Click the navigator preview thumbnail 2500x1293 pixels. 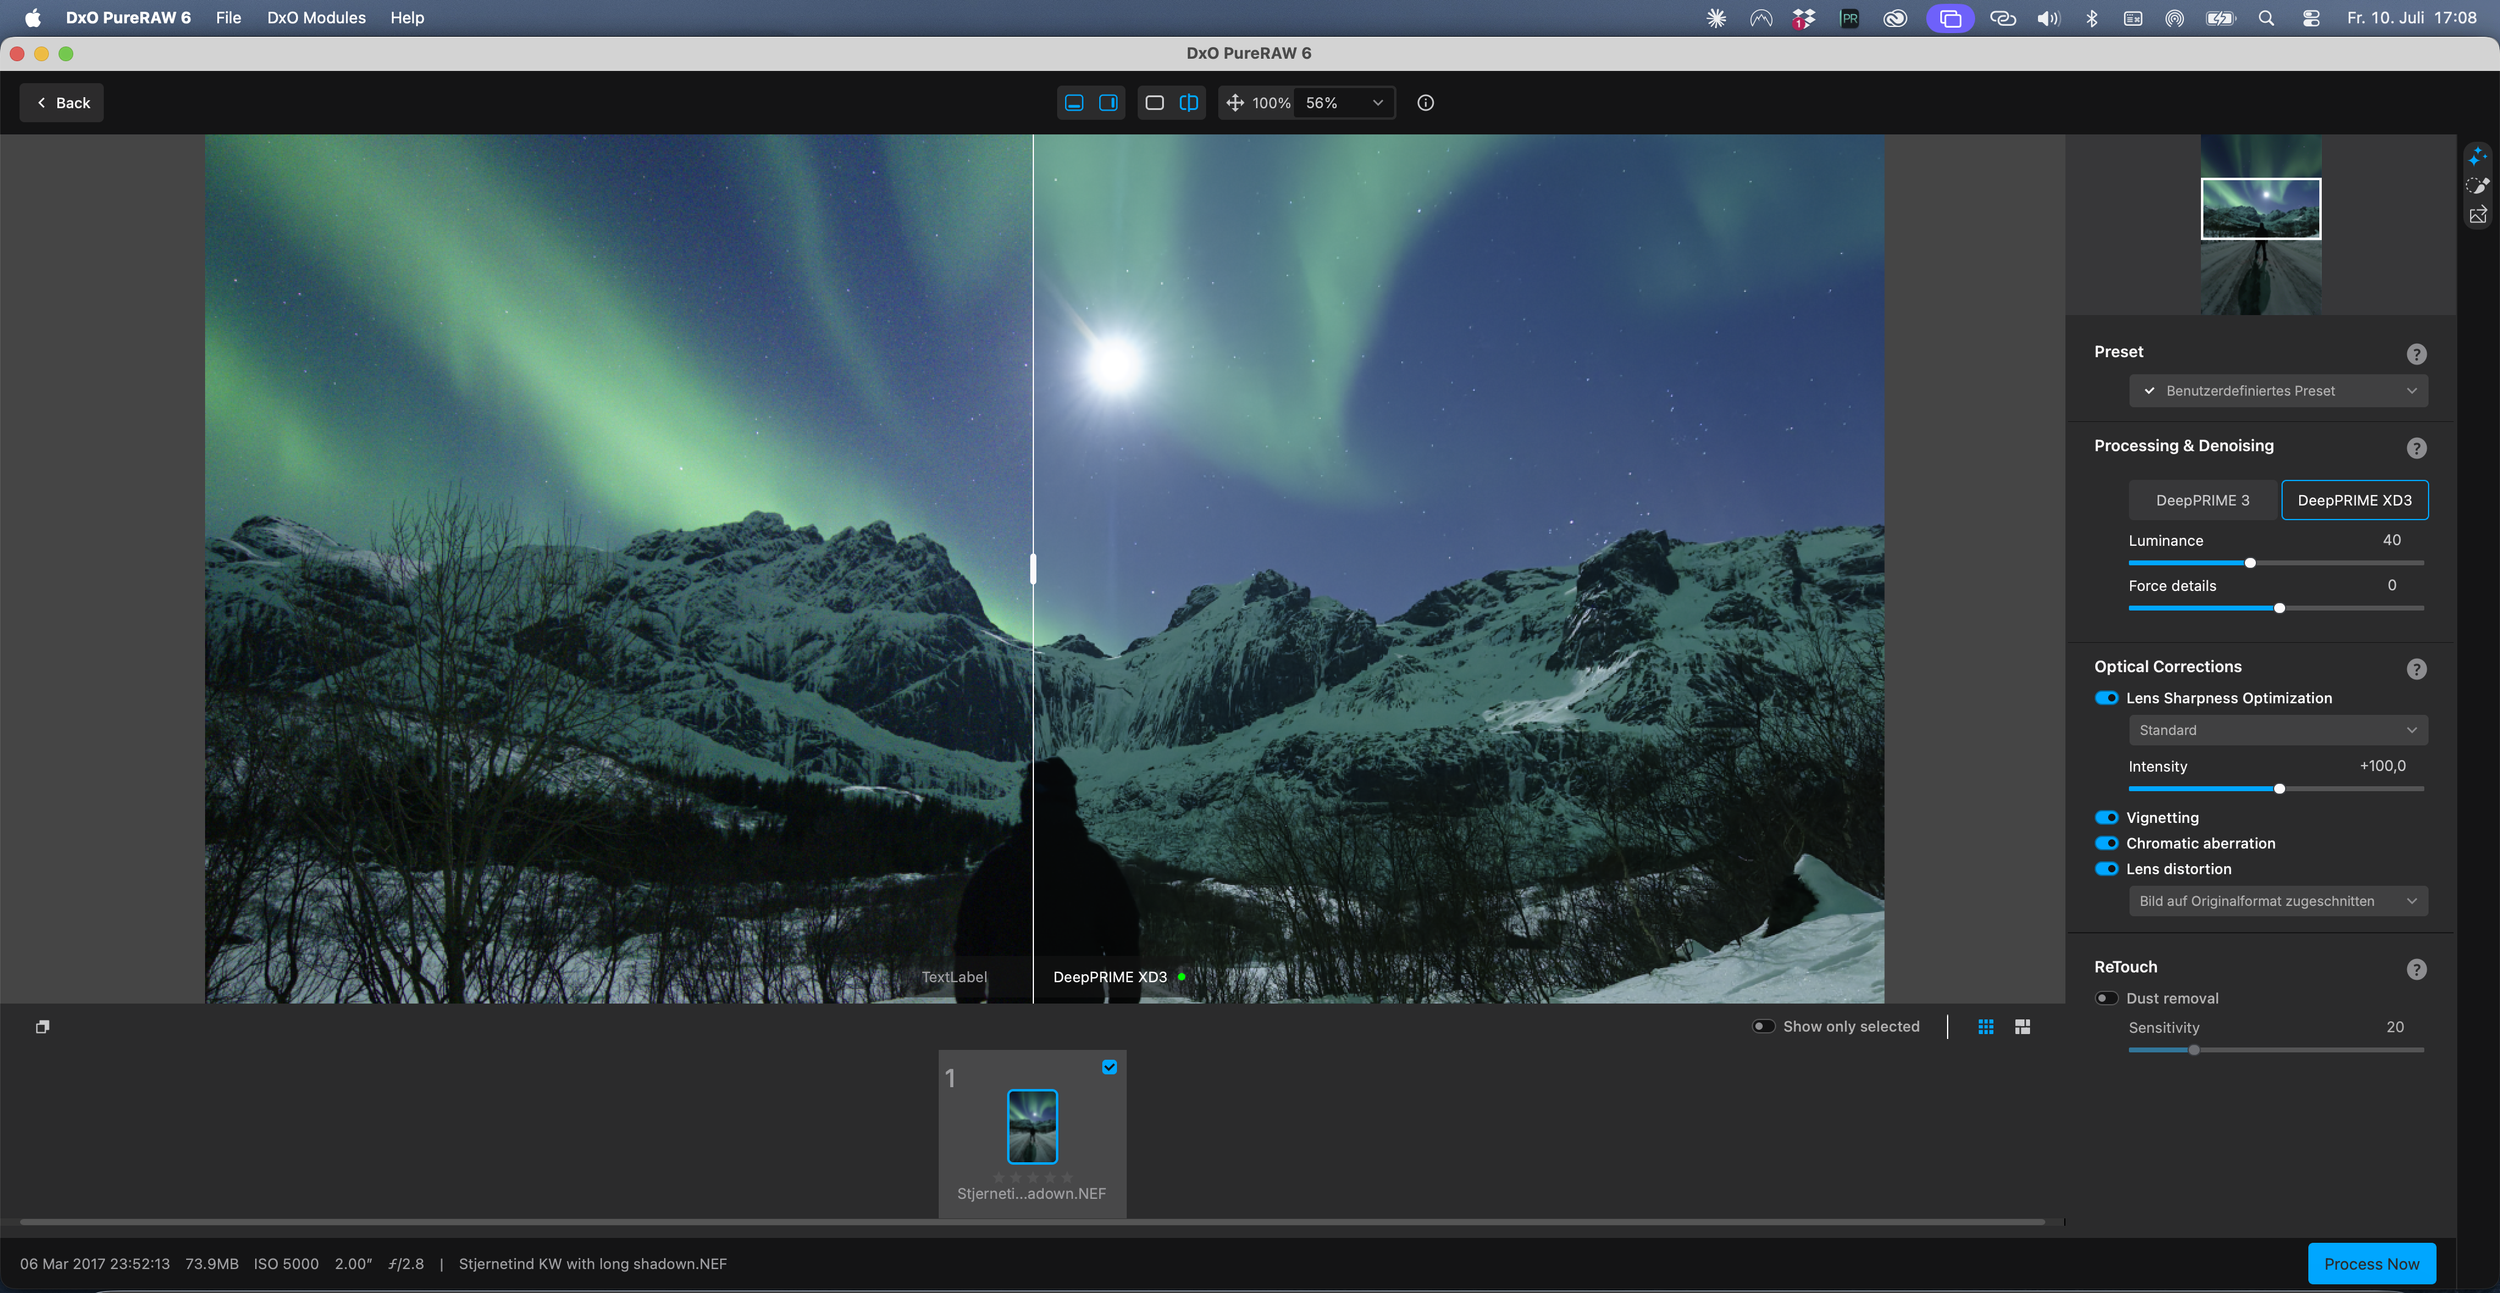coord(2260,225)
